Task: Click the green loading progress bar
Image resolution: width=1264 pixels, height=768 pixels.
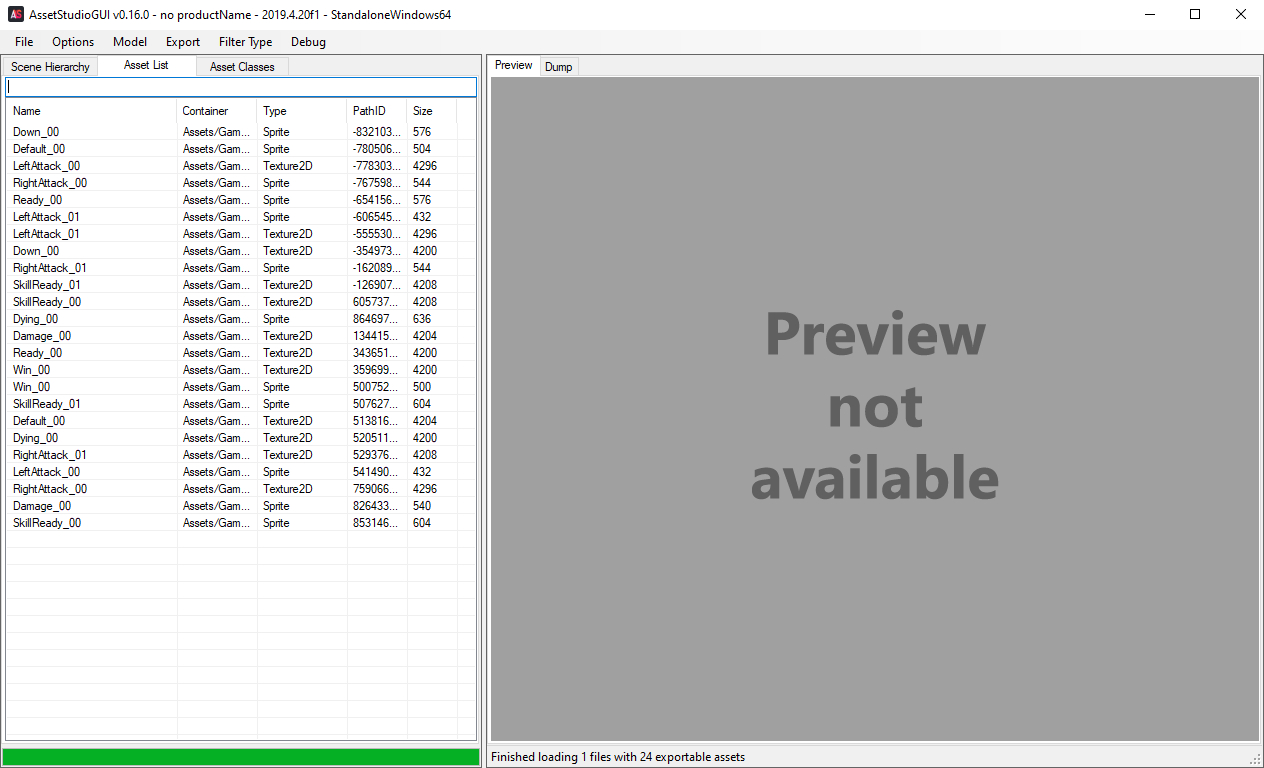Action: tap(241, 757)
